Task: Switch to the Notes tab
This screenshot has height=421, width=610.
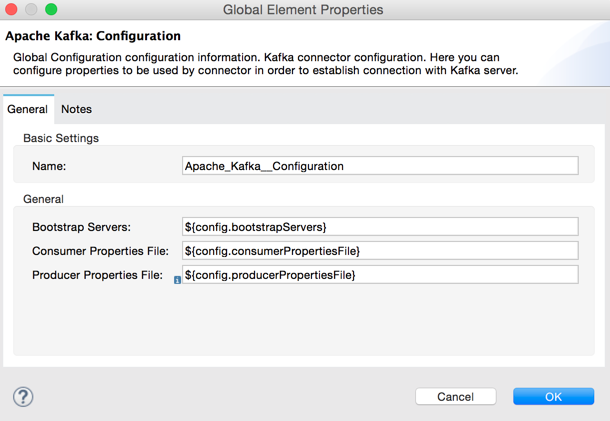Action: (76, 109)
